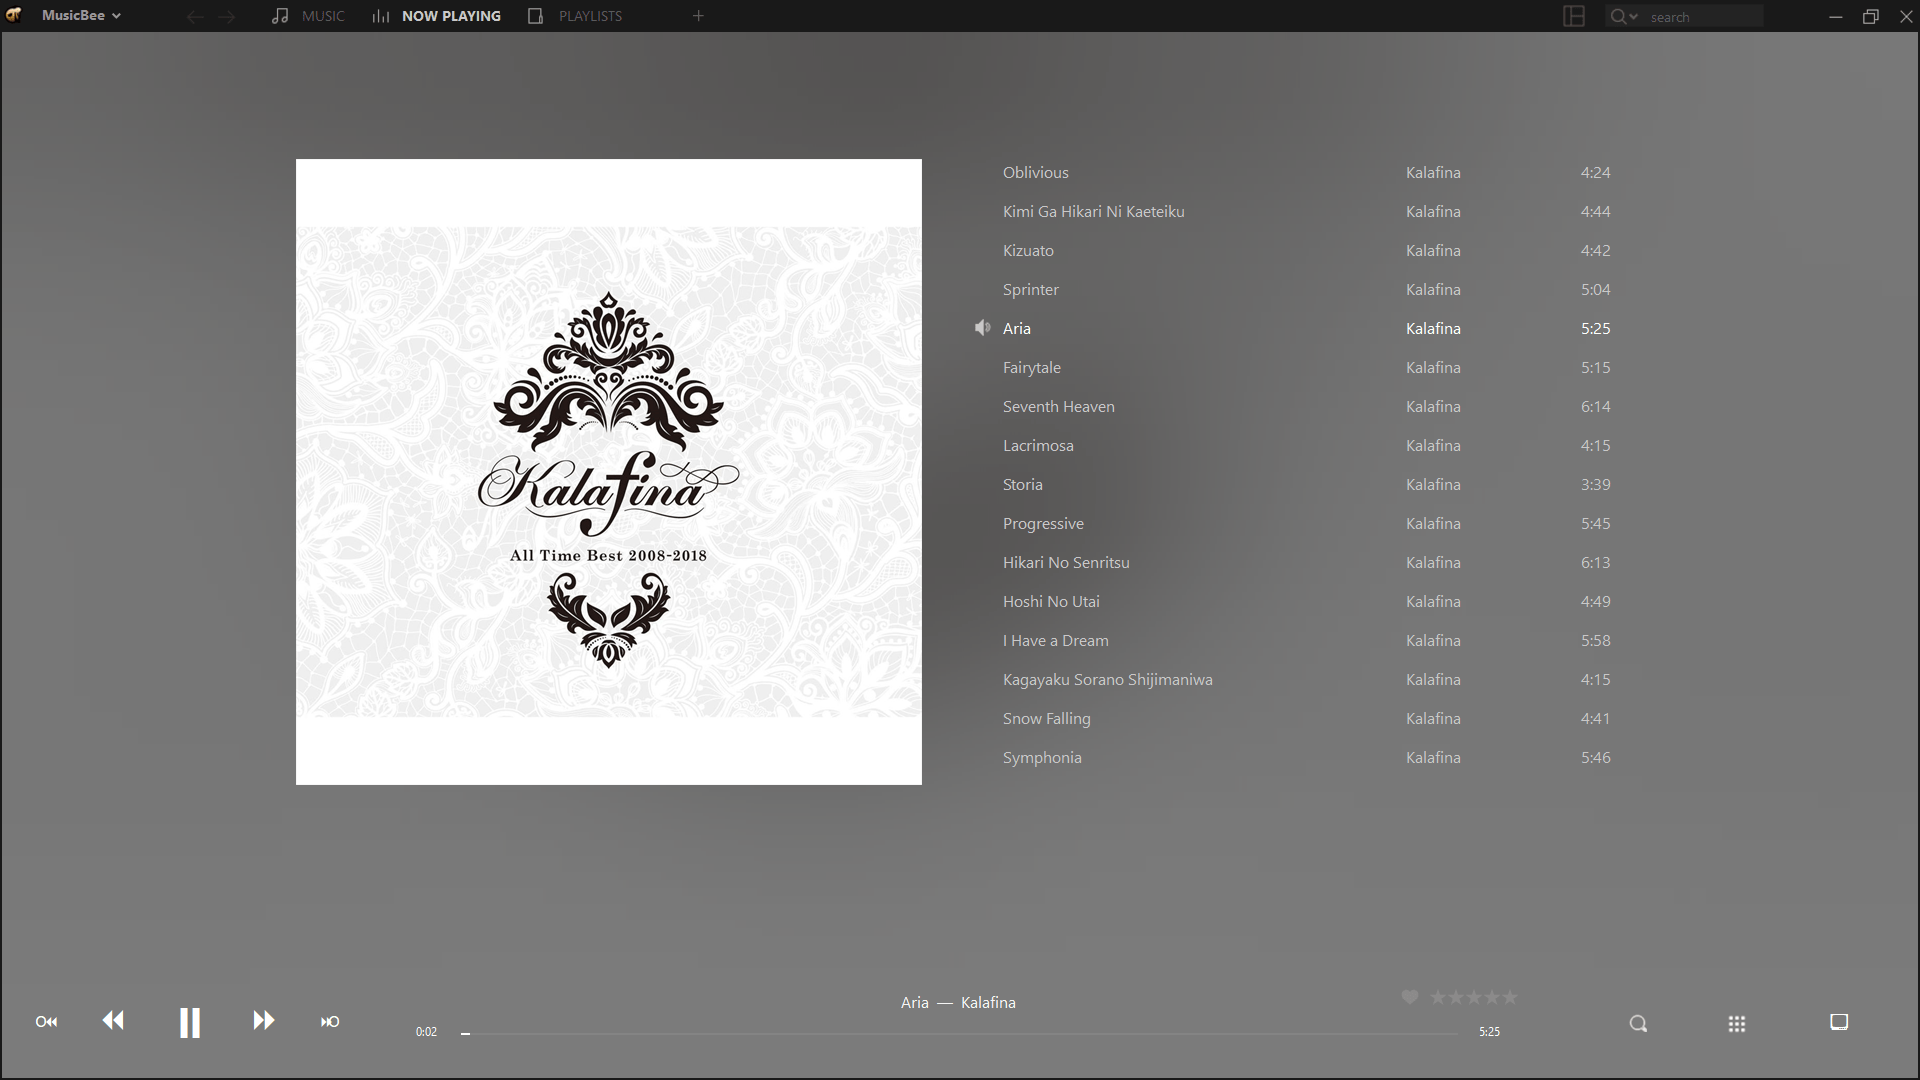The width and height of the screenshot is (1920, 1080).
Task: Toggle the heart love icon
Action: (1410, 997)
